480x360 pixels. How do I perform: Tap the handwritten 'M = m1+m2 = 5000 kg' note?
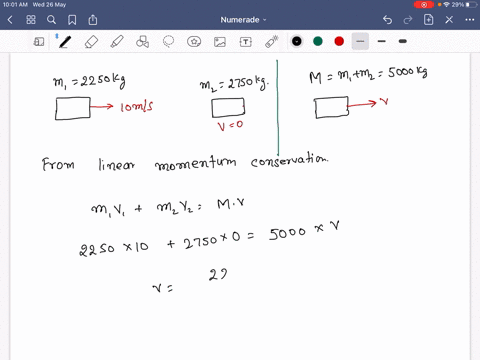coord(368,75)
